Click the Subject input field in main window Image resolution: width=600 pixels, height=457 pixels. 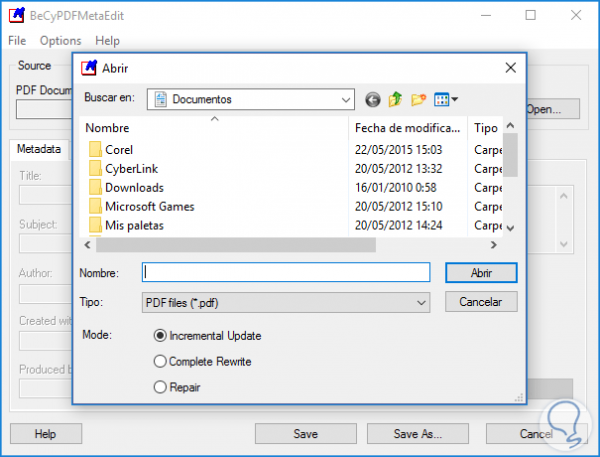pyautogui.click(x=46, y=243)
